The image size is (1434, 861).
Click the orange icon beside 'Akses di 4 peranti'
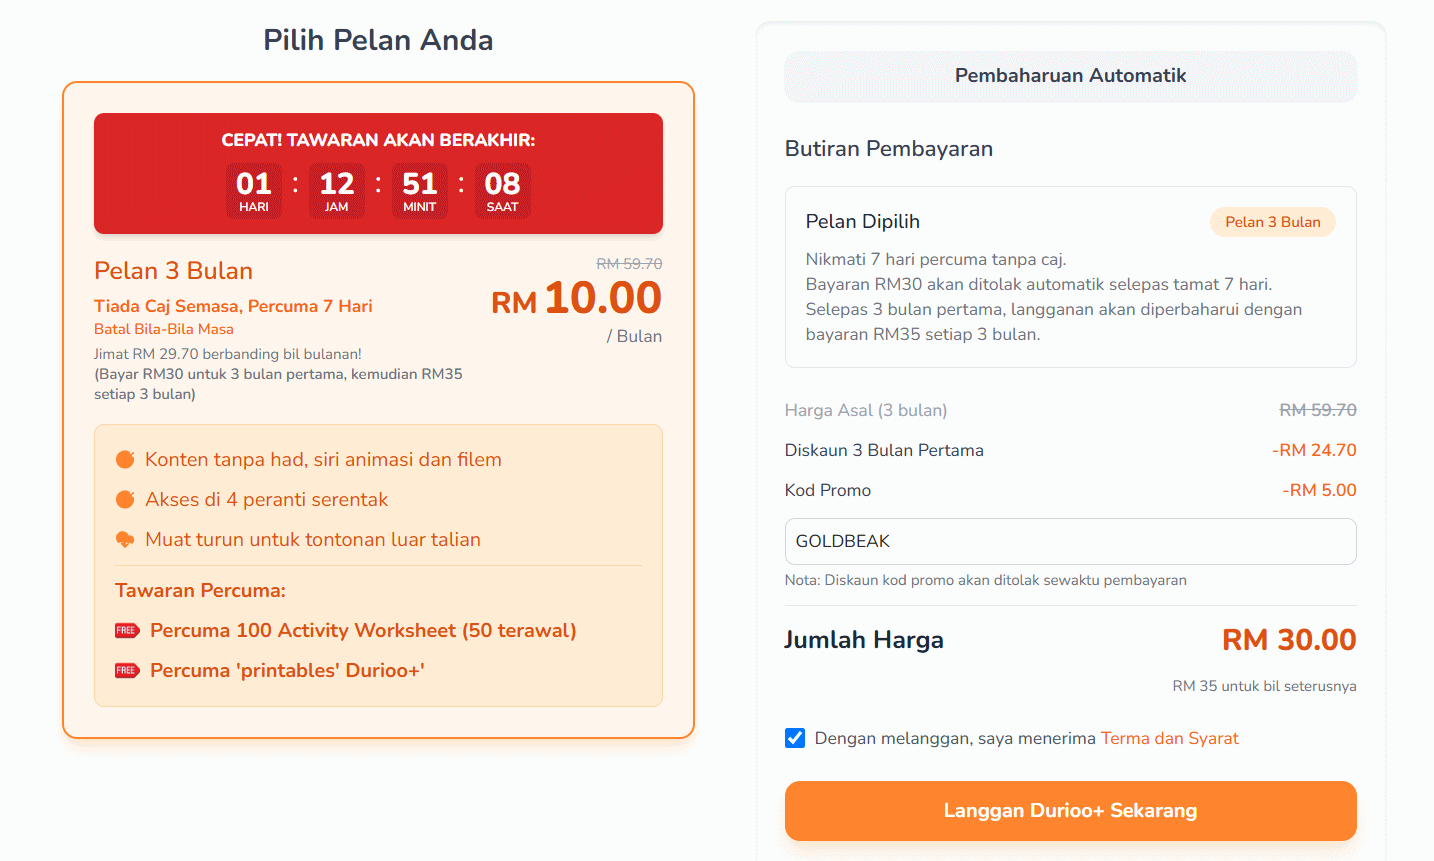125,499
